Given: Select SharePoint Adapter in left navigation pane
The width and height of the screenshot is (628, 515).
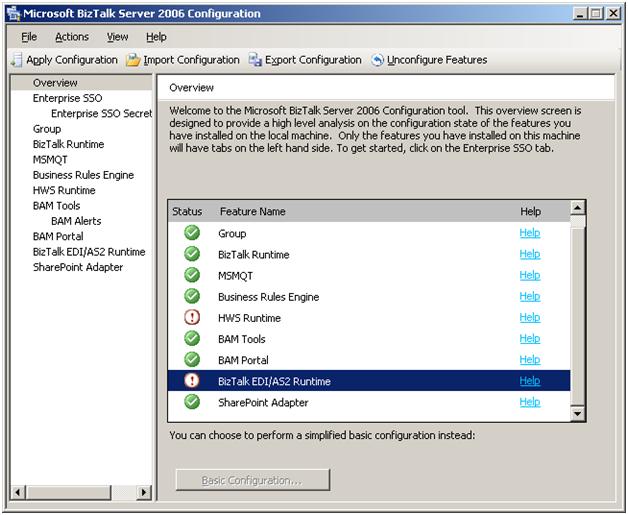Looking at the screenshot, I should pyautogui.click(x=78, y=267).
